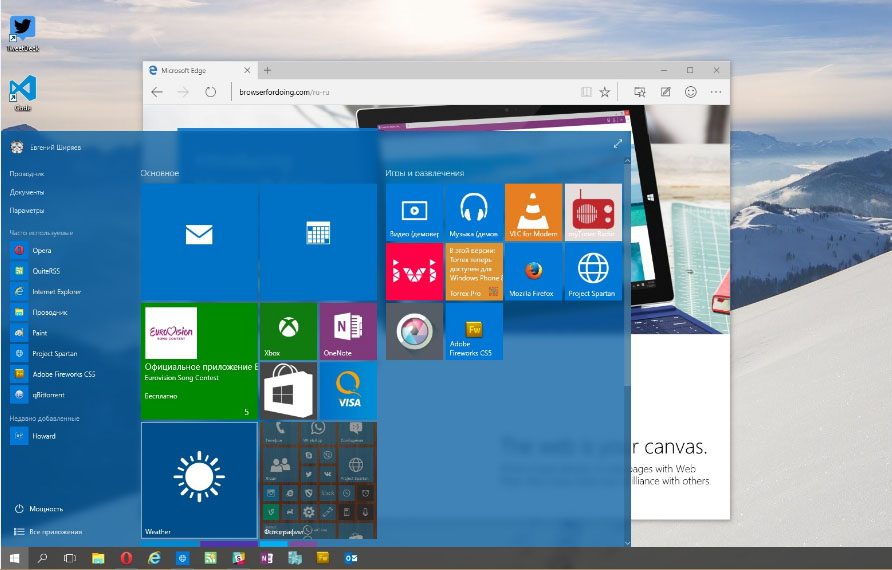Viewport: 892px width, 570px height.
Task: Click Edge forward navigation arrow
Action: pos(183,92)
